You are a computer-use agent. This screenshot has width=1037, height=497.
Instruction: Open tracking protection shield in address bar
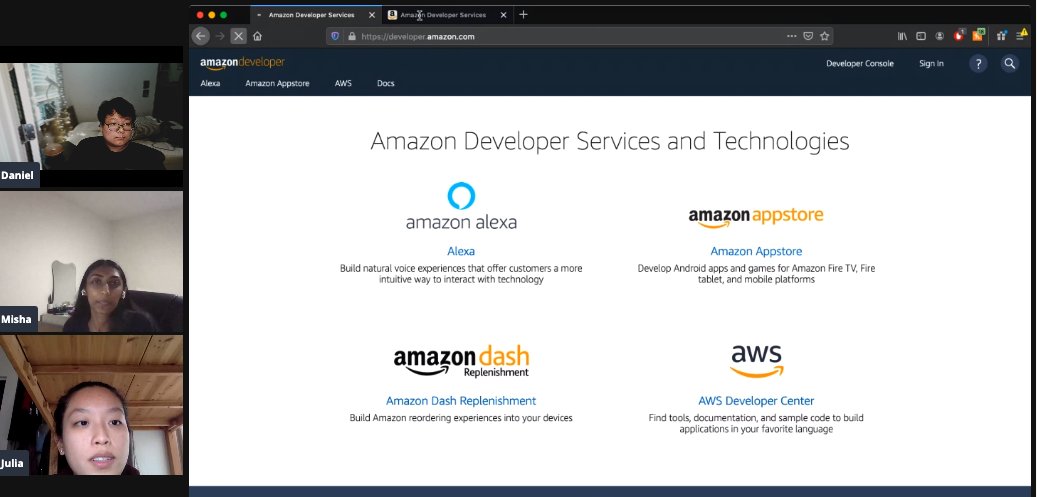click(x=335, y=36)
